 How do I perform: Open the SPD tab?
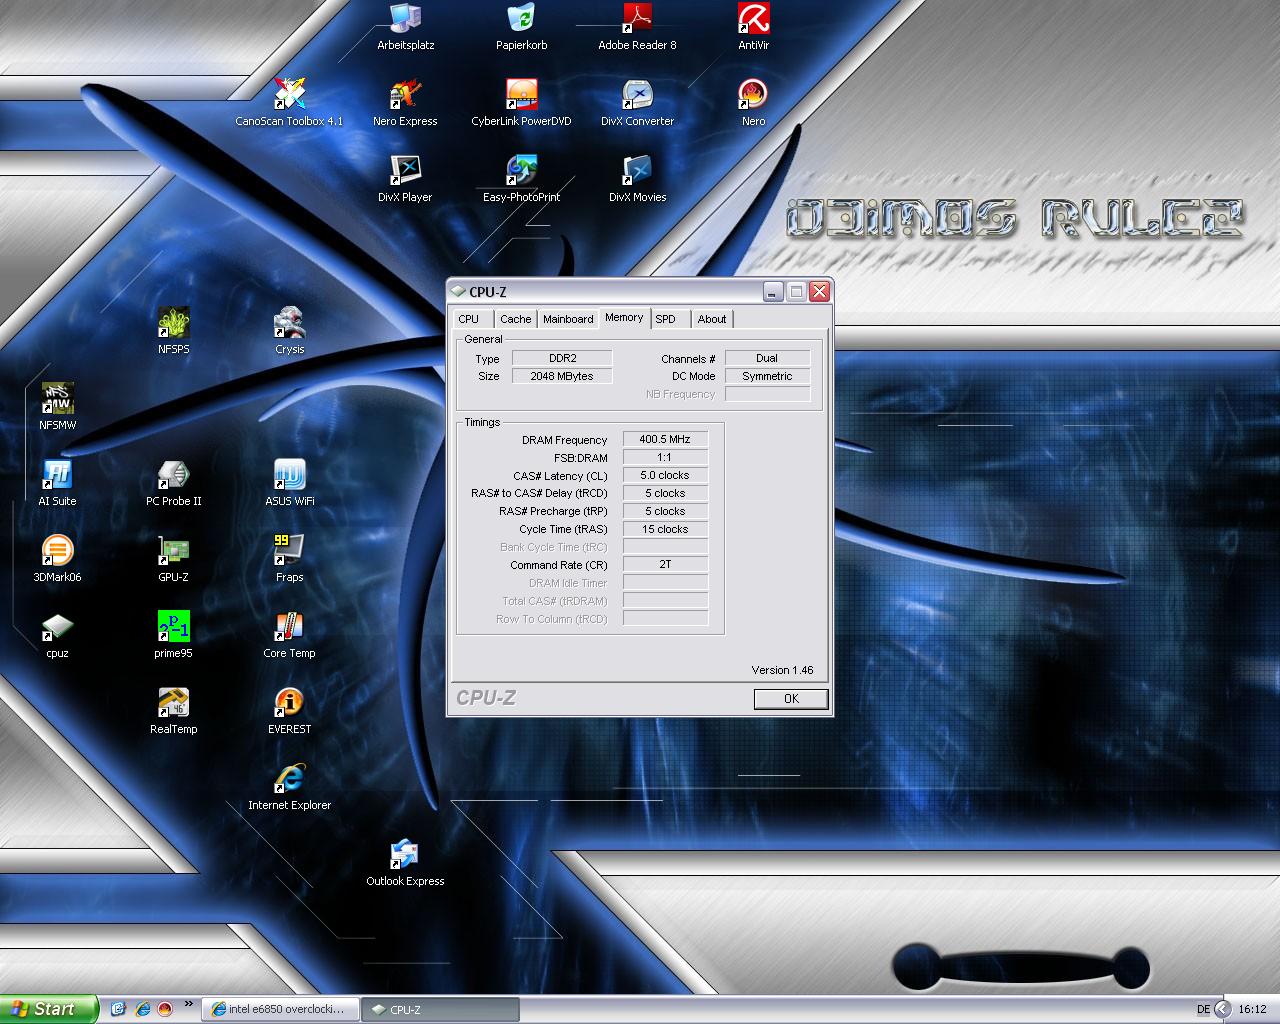coord(666,319)
